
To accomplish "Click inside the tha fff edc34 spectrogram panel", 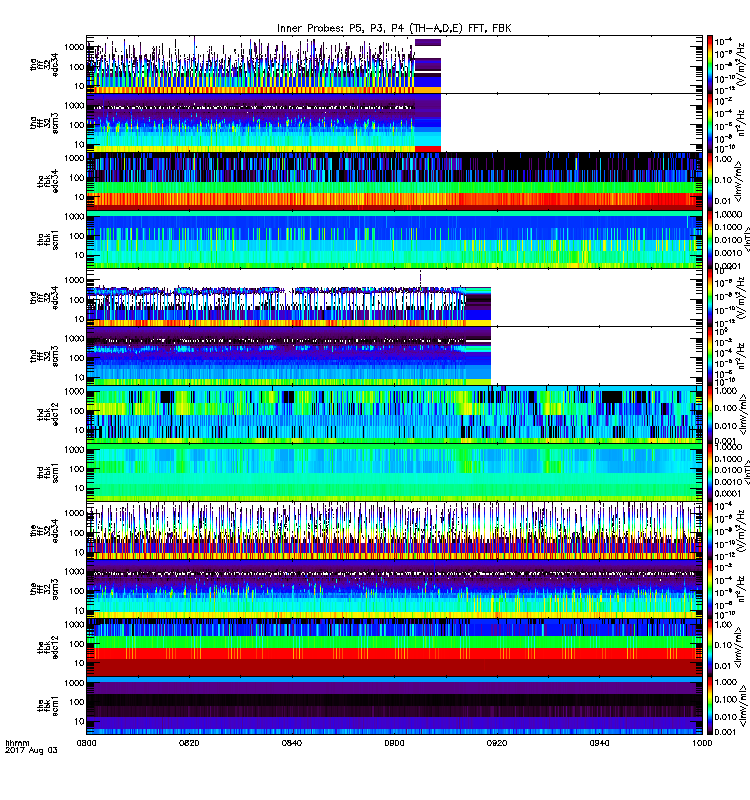I will pos(394,65).
